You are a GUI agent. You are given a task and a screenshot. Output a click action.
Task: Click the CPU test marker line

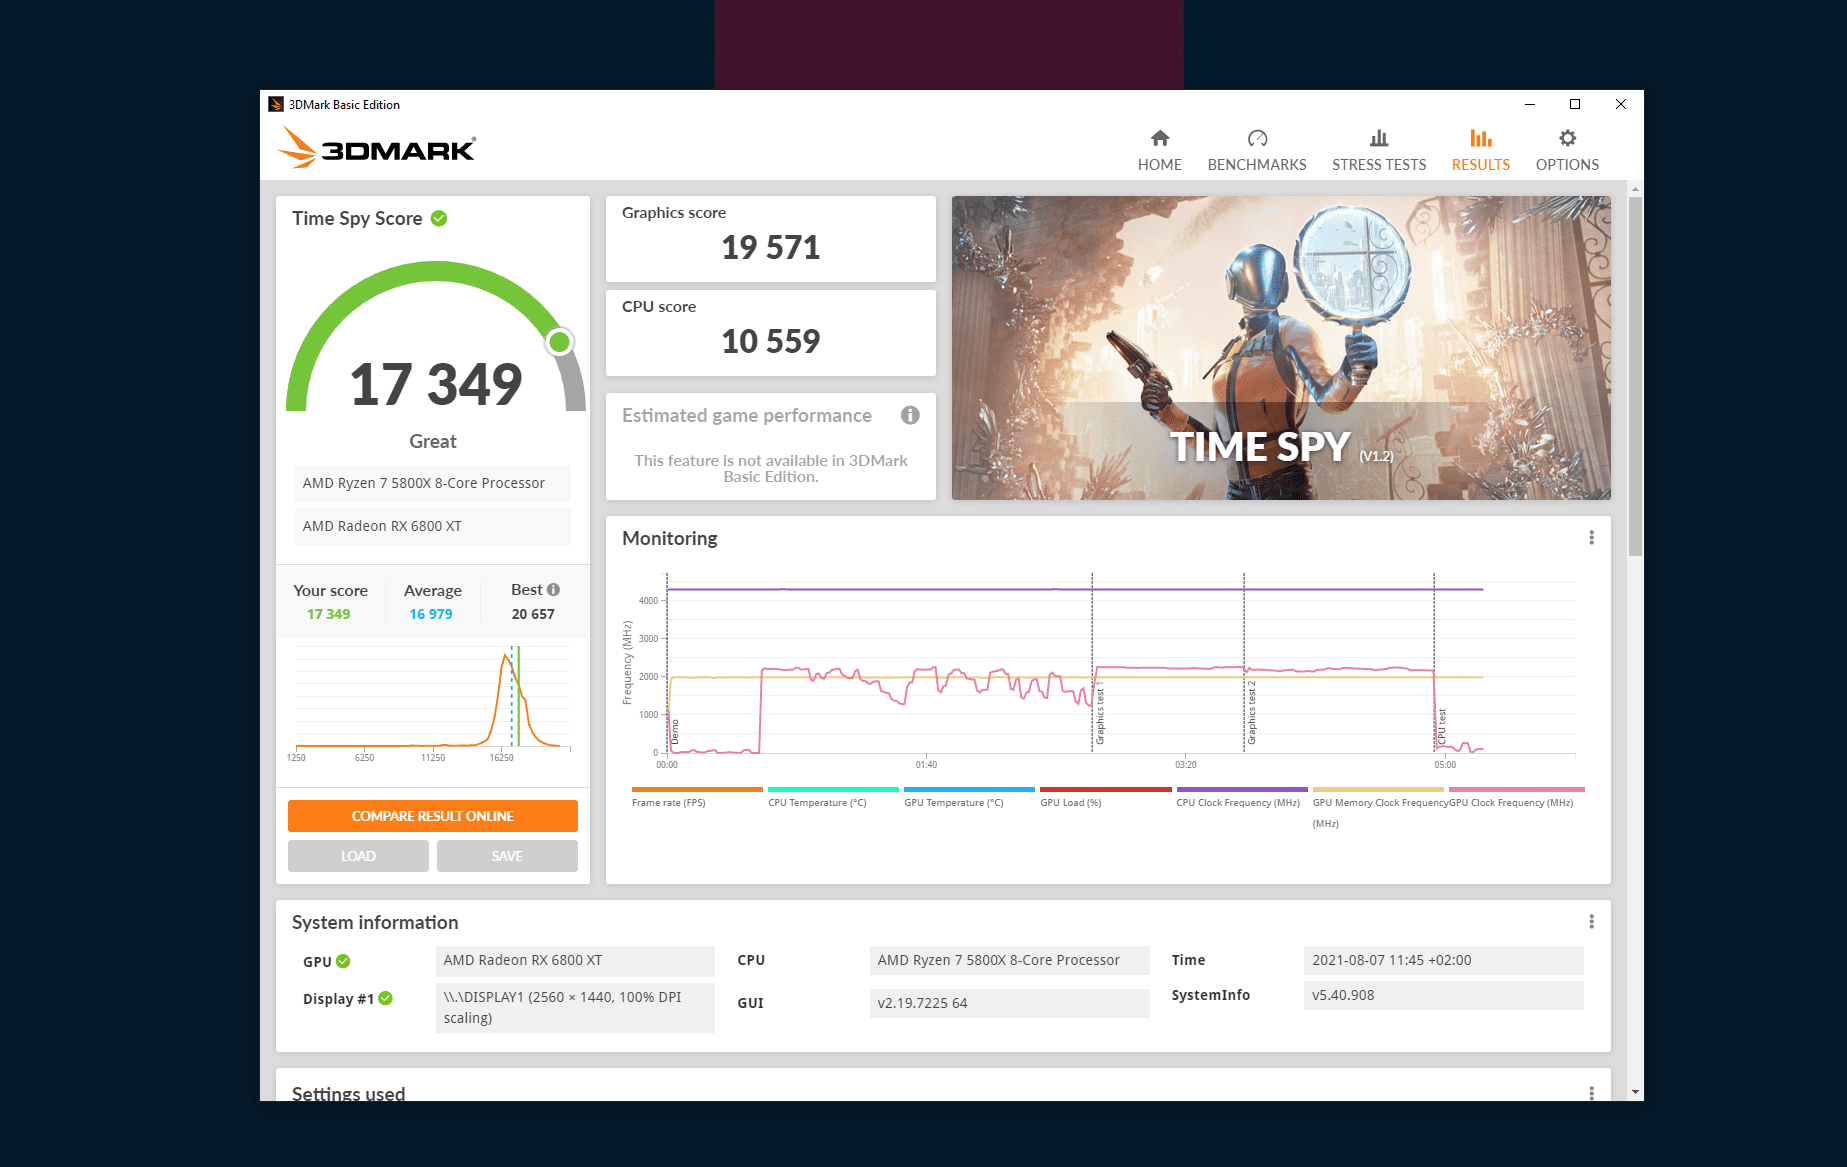[x=1434, y=662]
